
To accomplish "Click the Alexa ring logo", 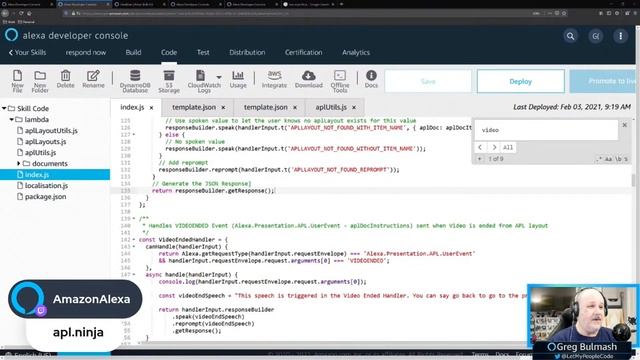I will click(11, 35).
